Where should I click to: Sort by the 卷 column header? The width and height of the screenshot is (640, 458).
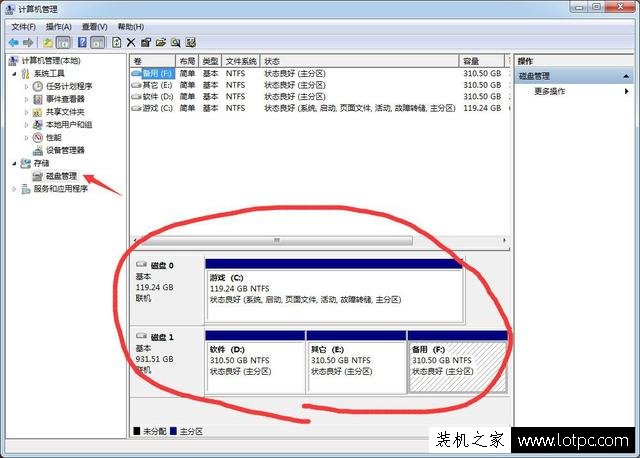click(153, 61)
